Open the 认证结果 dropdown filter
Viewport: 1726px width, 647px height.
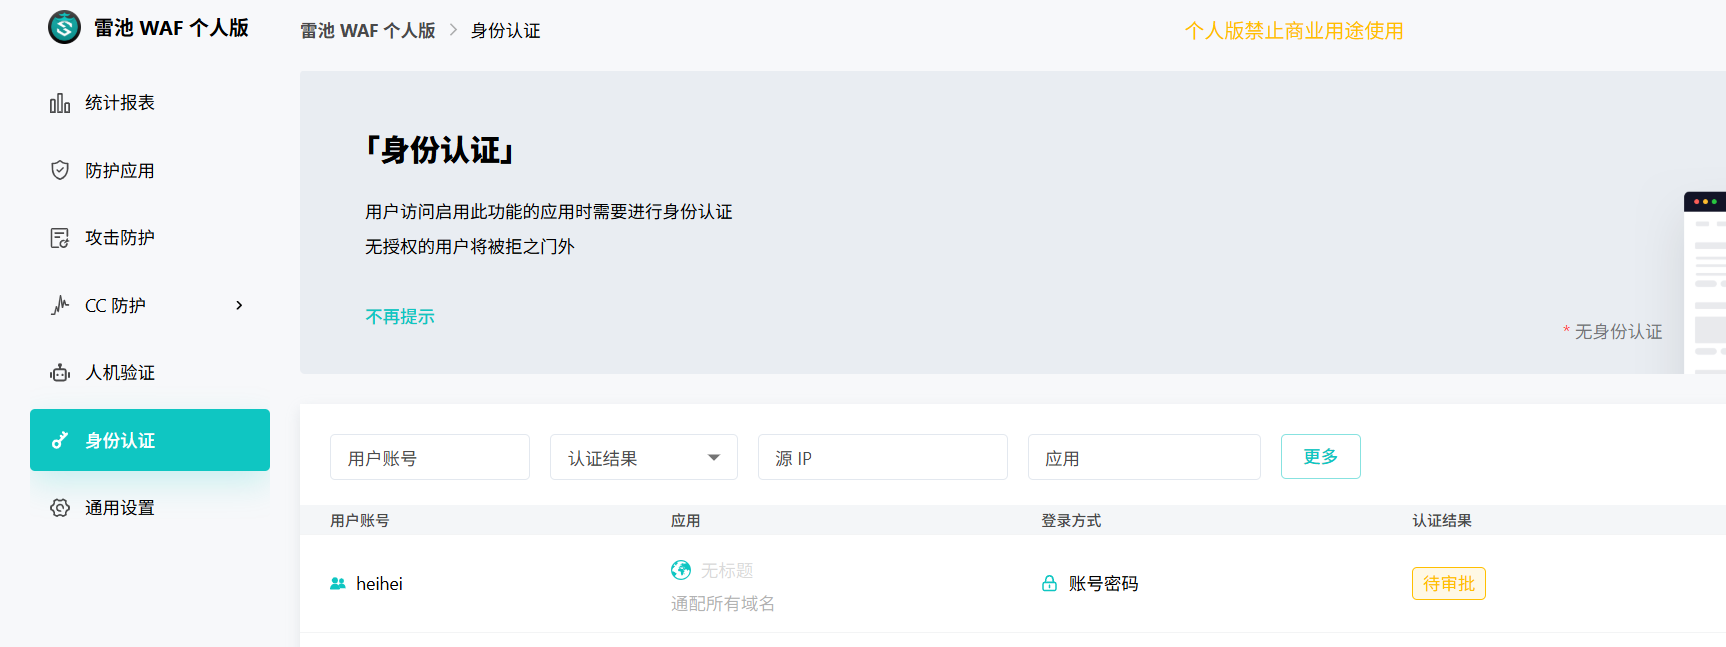point(644,457)
